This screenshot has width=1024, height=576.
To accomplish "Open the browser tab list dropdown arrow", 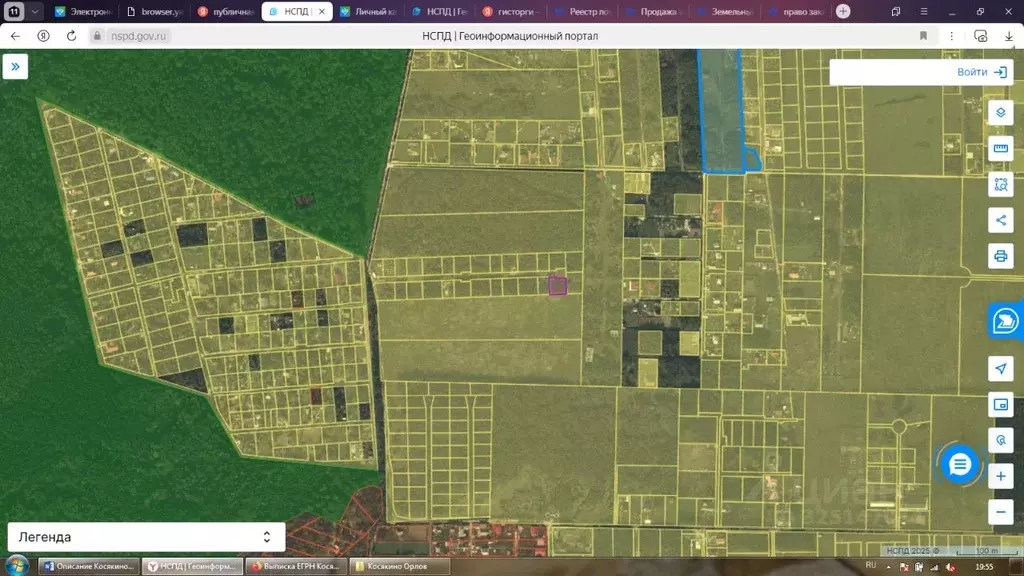I will 36,12.
